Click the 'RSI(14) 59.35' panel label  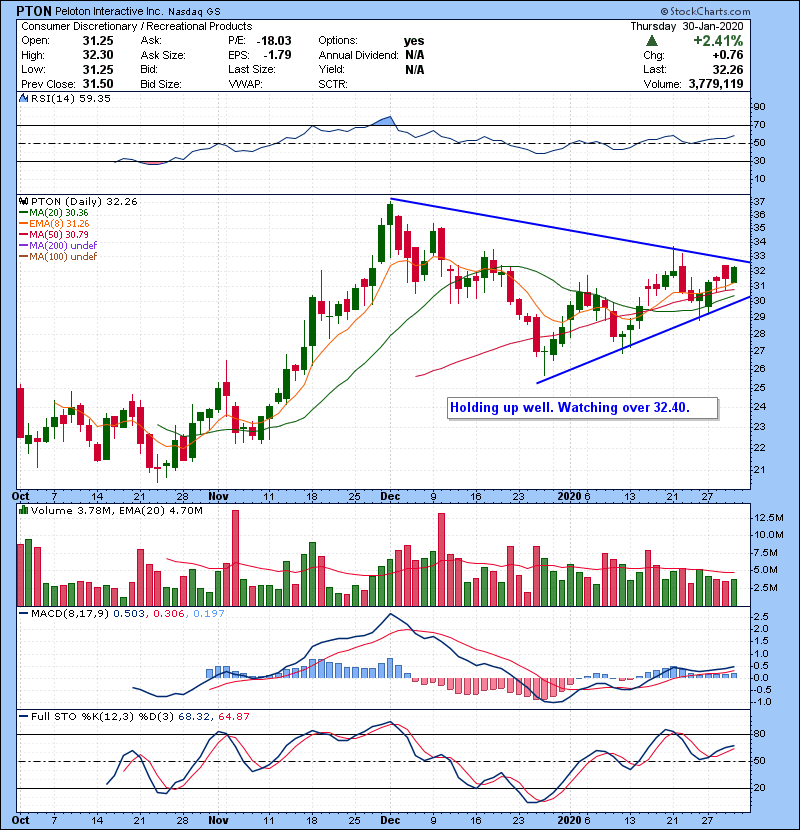click(x=71, y=98)
